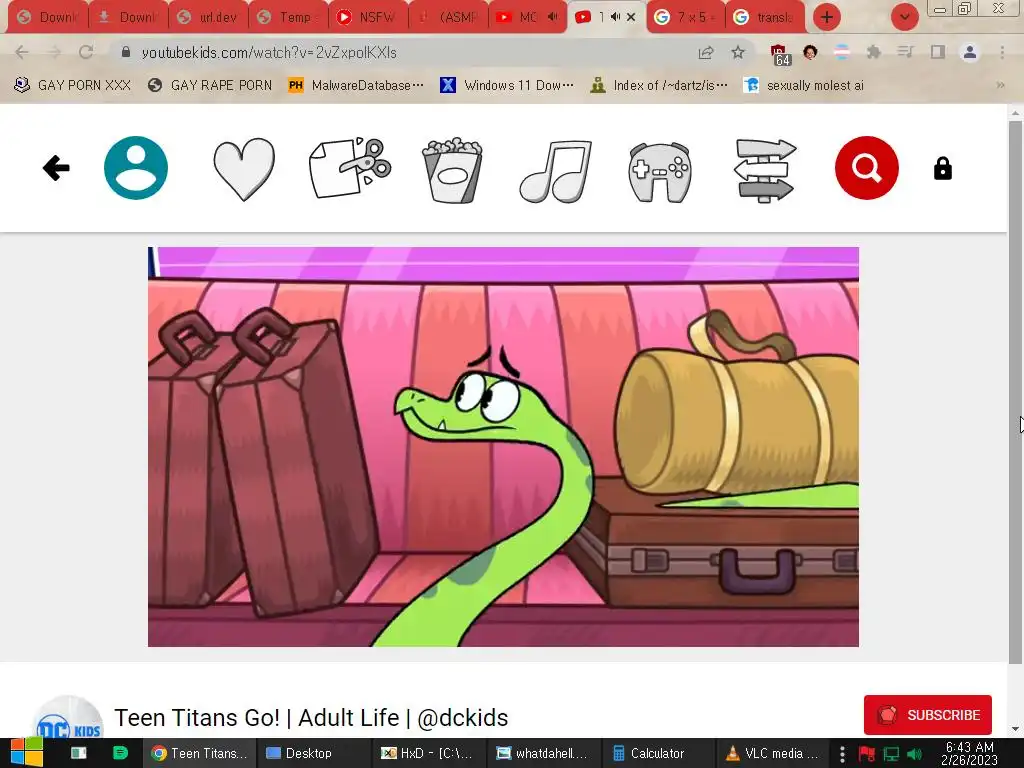The image size is (1024, 768).
Task: Open the Extensions puzzle piece menu
Action: (x=873, y=52)
